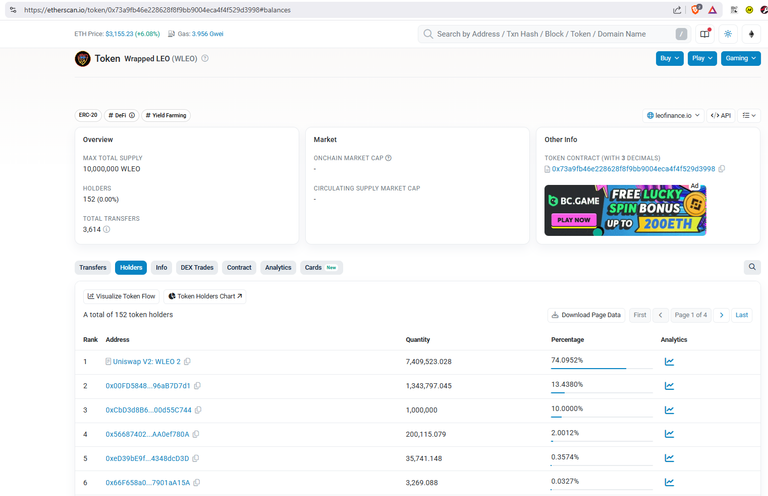The image size is (768, 496).
Task: Open the token contract address link
Action: point(633,169)
